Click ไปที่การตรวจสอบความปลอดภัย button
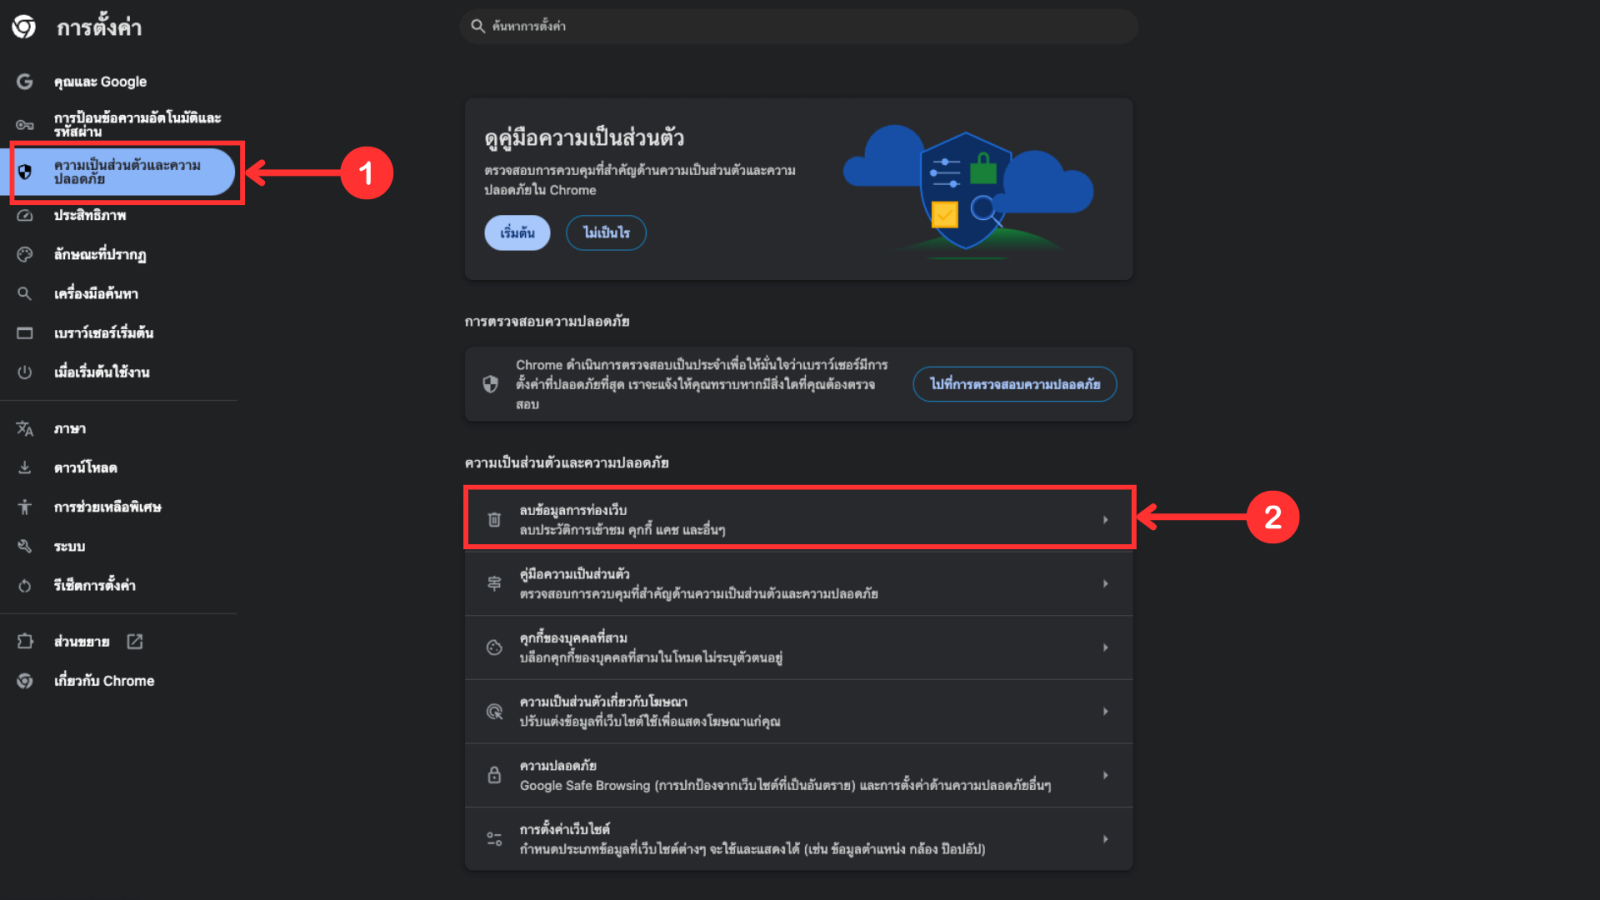Image resolution: width=1600 pixels, height=900 pixels. (x=1014, y=384)
